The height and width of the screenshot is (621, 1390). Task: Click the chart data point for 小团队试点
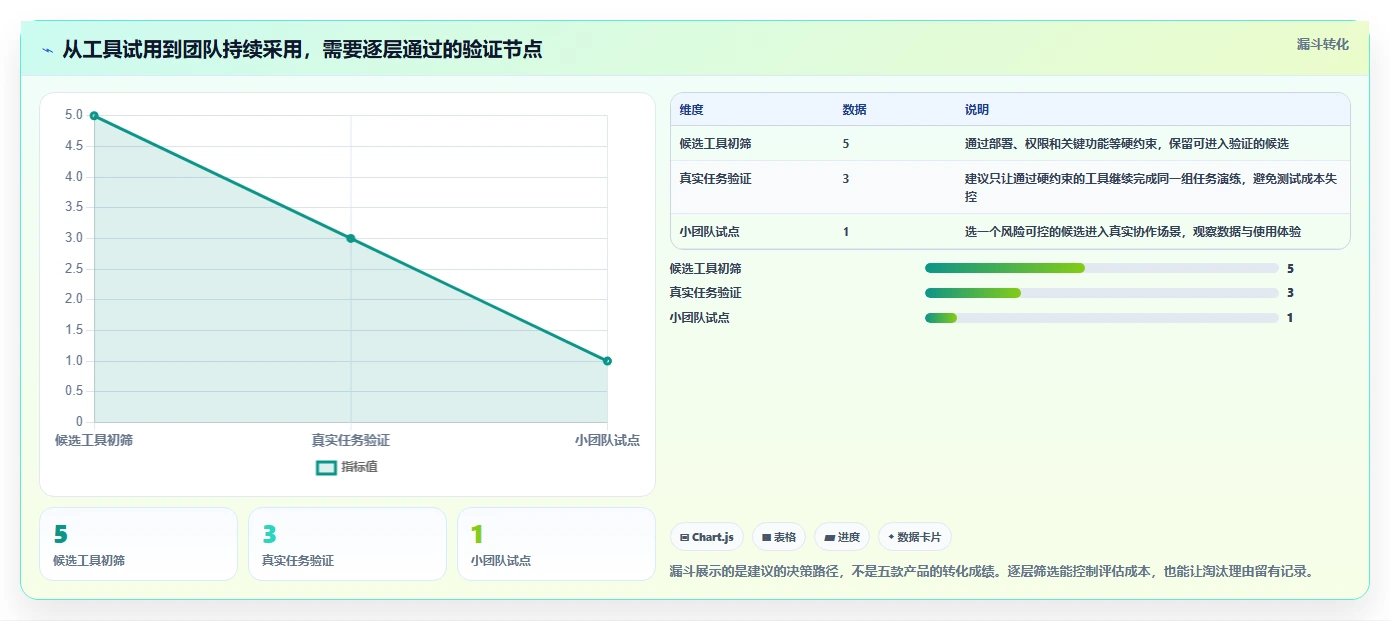[607, 361]
